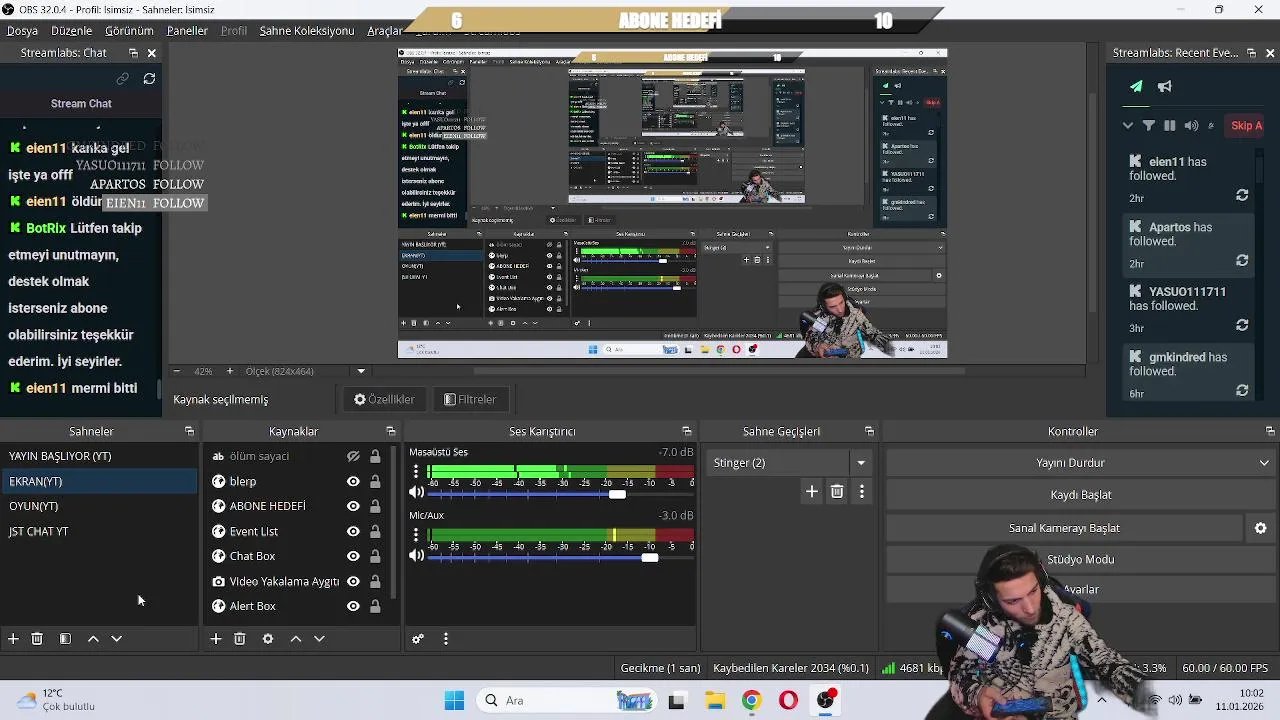The height and width of the screenshot is (720, 1280).
Task: Unlock the blerp source lock
Action: 375,481
